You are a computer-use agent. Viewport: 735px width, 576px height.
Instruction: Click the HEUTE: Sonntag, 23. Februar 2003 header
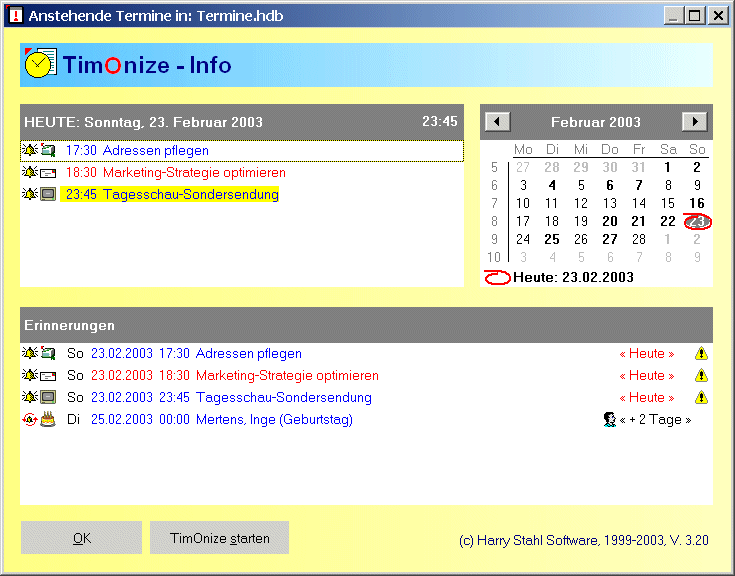242,122
